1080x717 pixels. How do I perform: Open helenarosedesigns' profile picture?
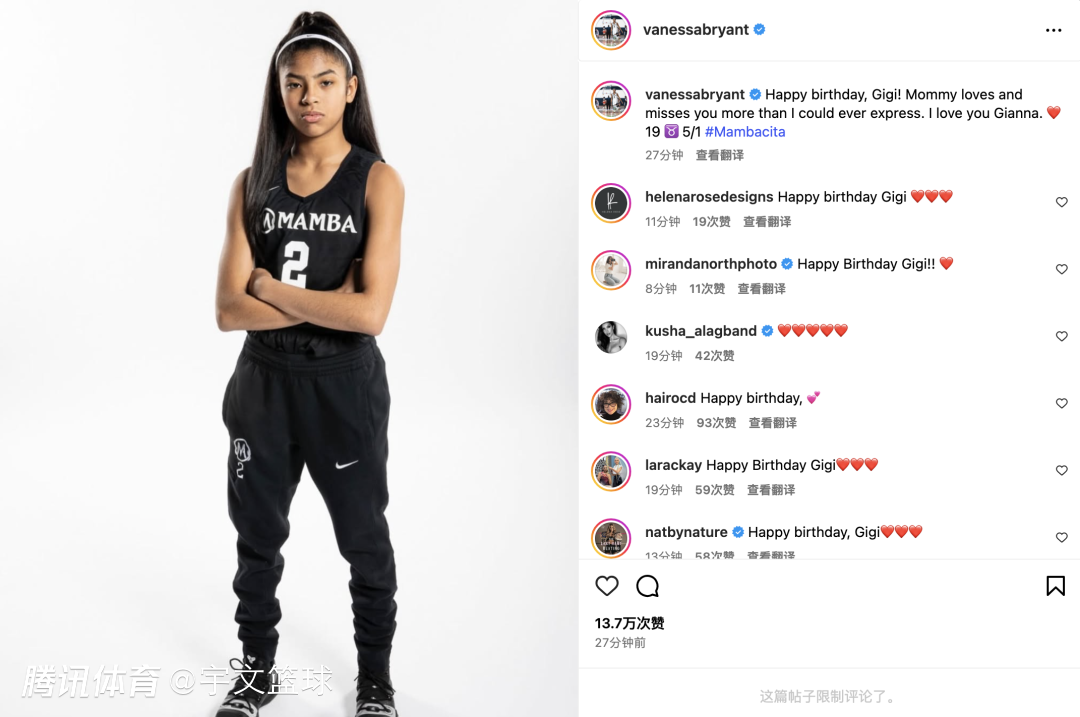click(x=611, y=203)
